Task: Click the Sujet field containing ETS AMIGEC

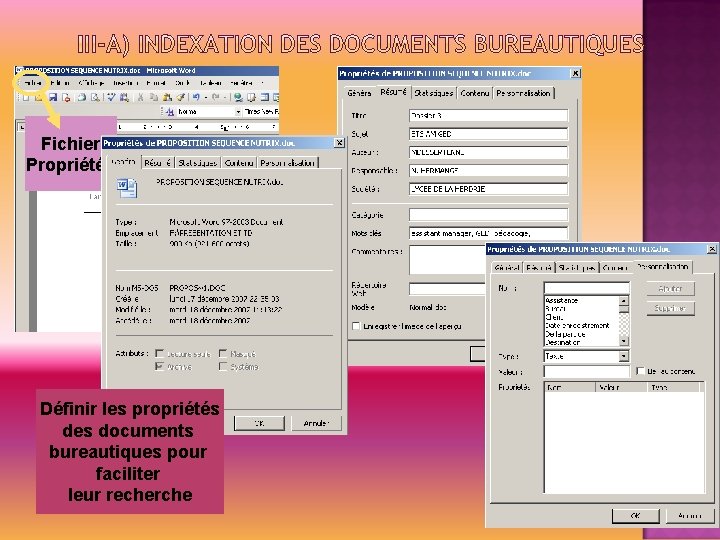Action: (x=488, y=134)
